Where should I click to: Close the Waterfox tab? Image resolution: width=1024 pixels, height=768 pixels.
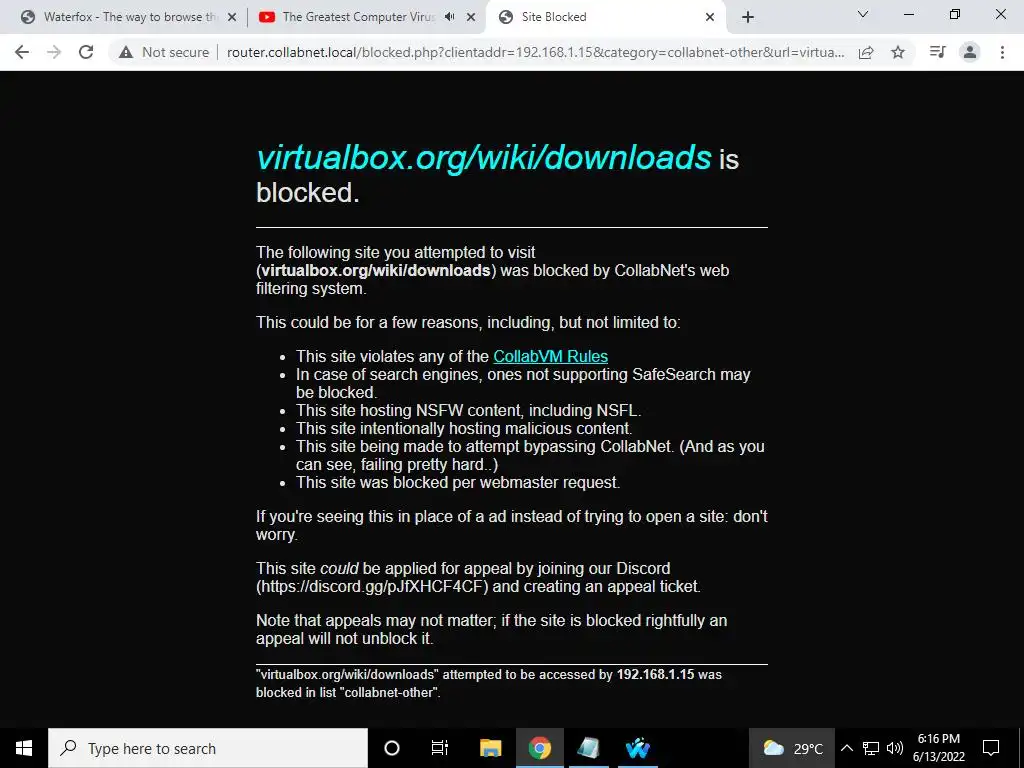click(x=231, y=18)
